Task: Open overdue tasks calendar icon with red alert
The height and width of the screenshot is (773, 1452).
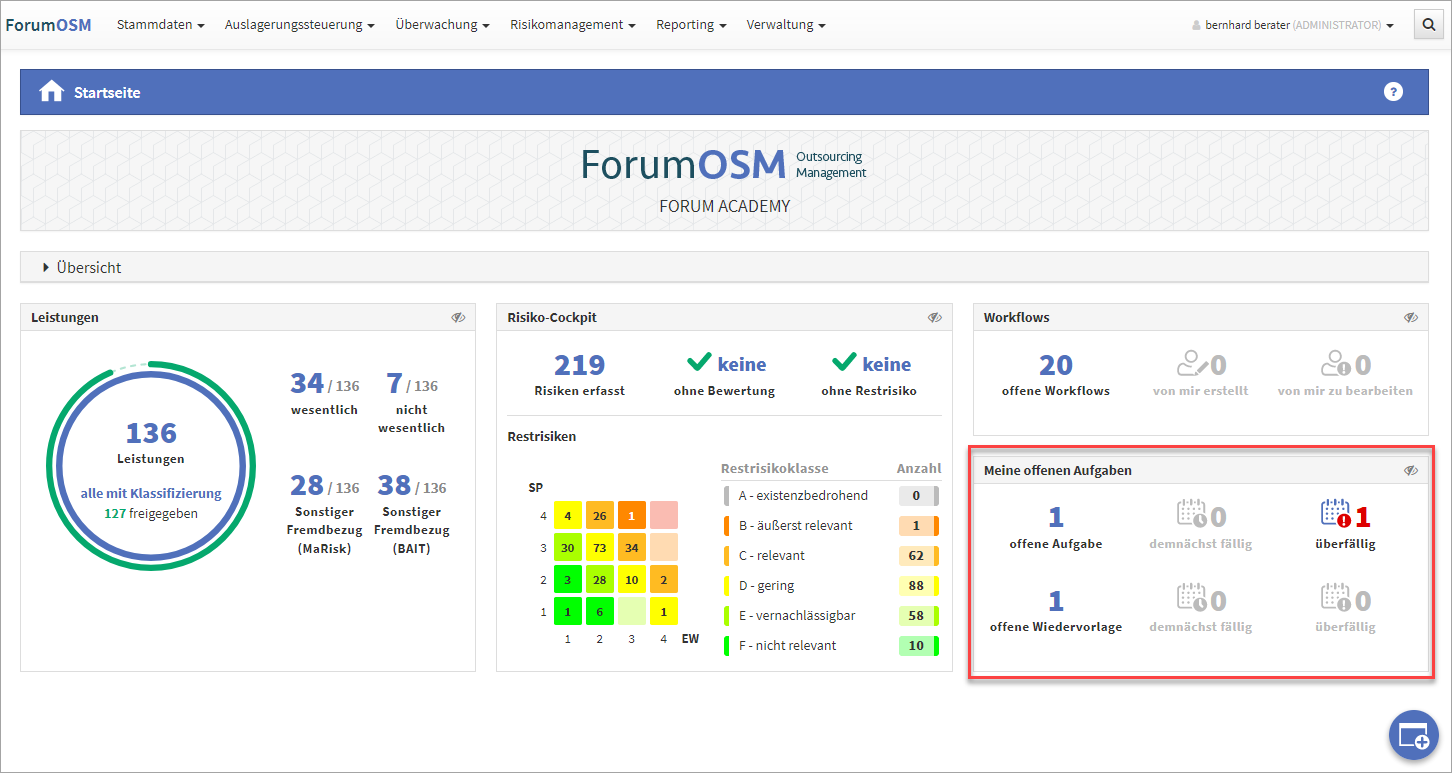Action: [x=1335, y=515]
